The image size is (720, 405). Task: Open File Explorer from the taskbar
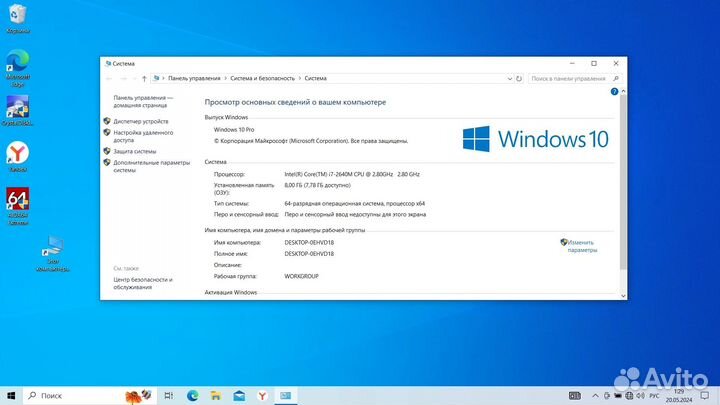(216, 395)
